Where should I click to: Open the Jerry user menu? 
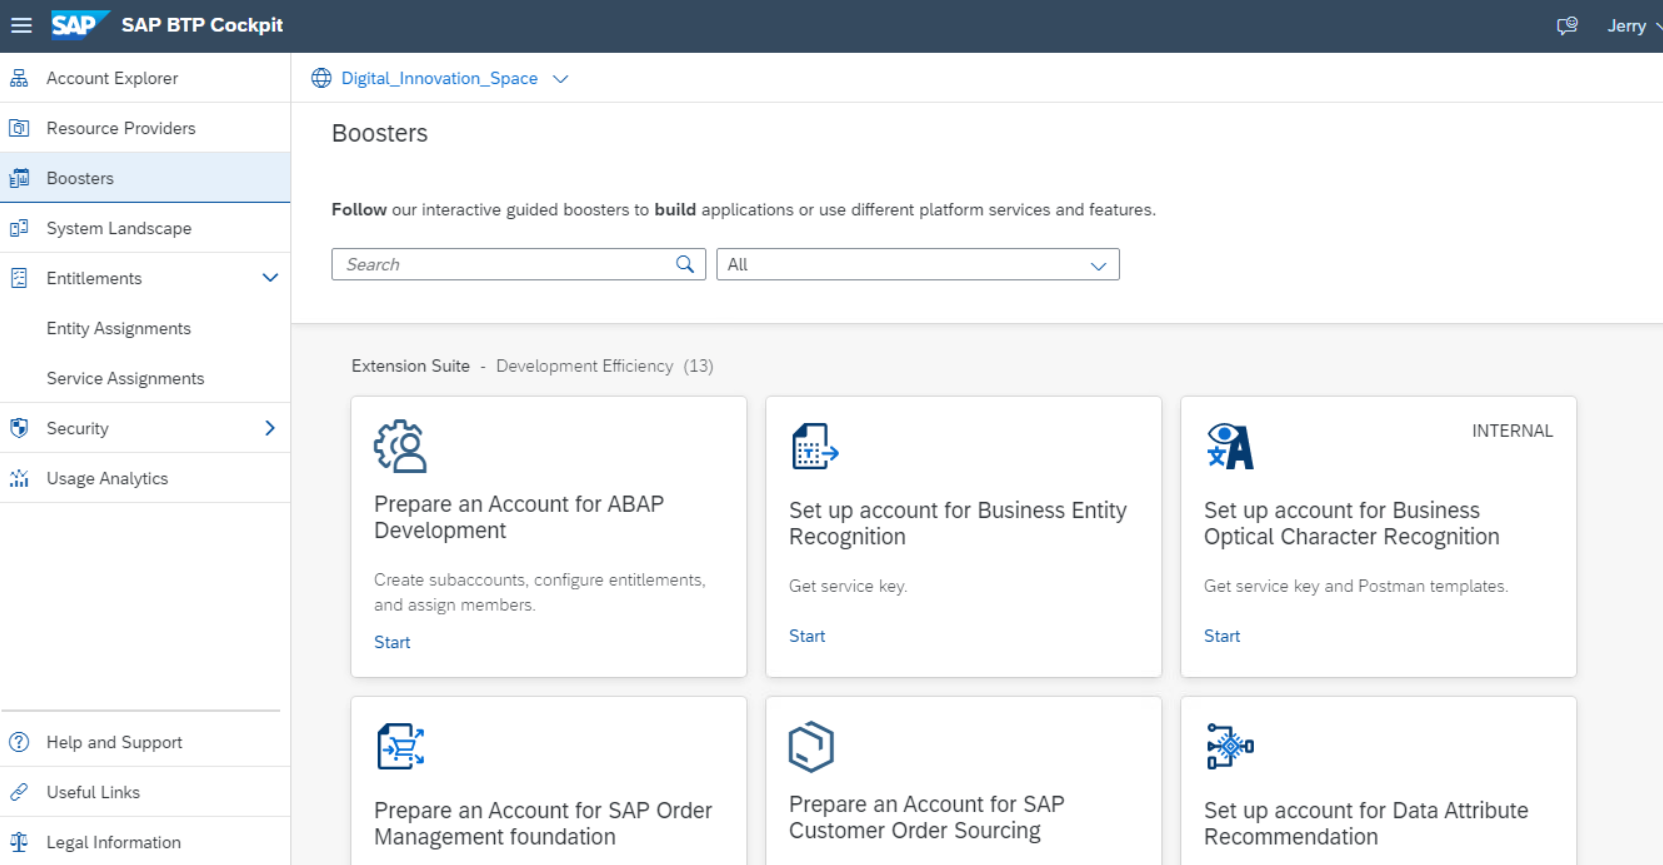[x=1634, y=26]
